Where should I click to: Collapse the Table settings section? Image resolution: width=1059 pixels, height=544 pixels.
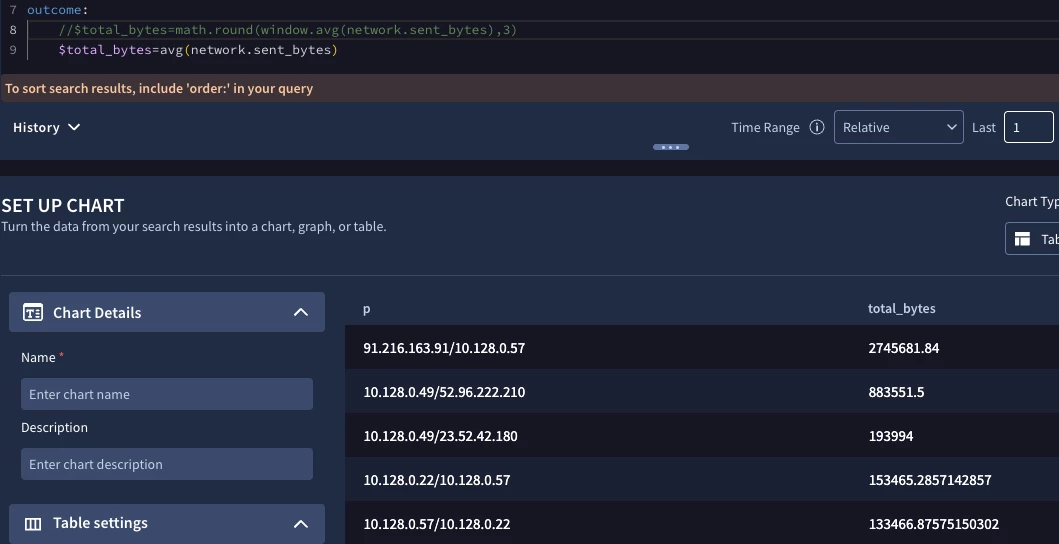(301, 524)
